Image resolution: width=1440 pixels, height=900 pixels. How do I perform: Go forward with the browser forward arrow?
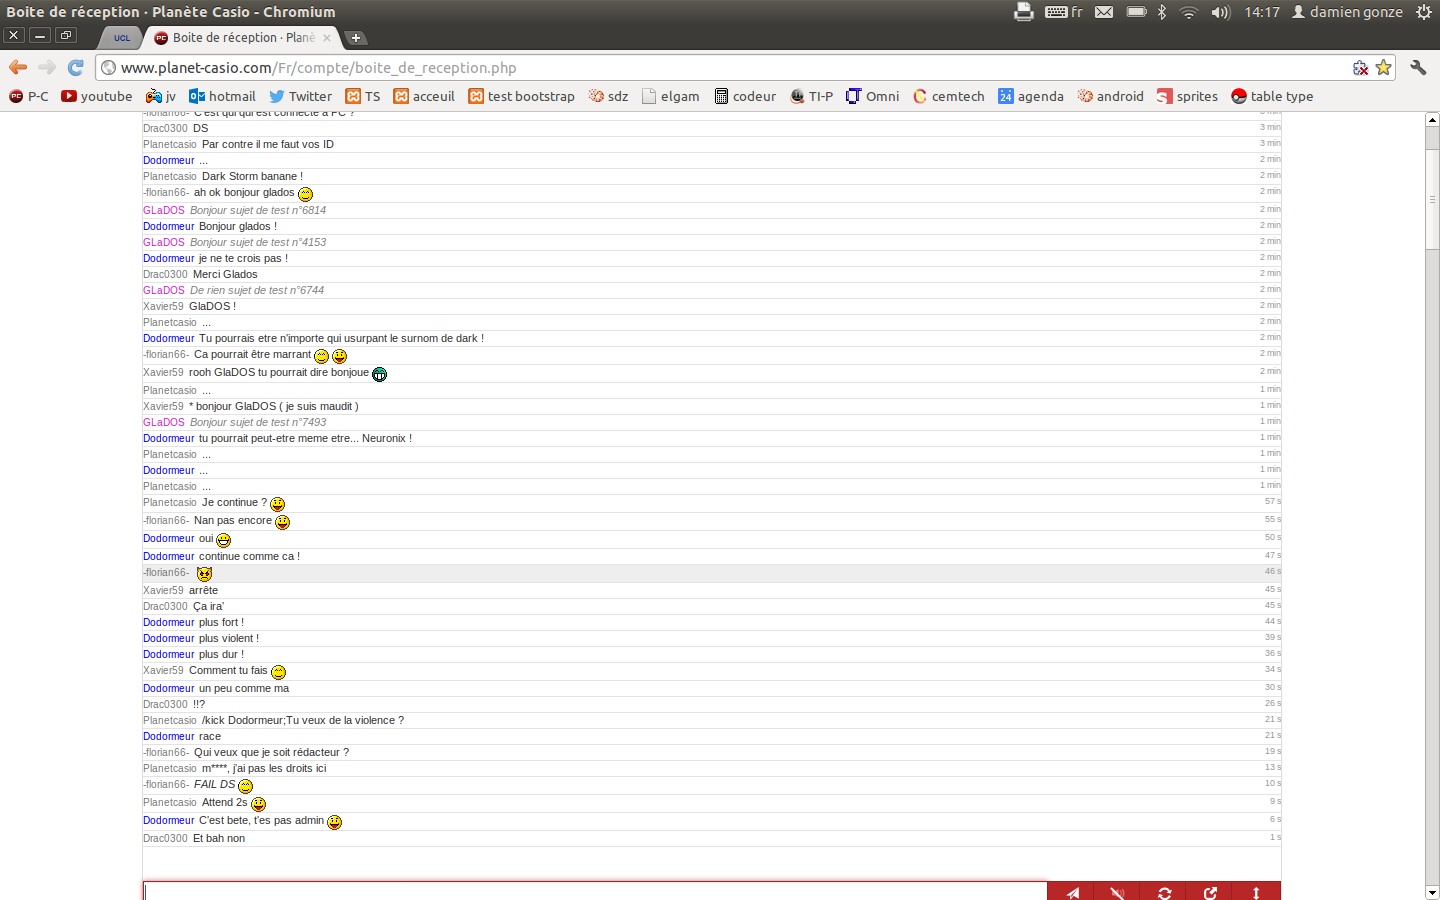click(47, 67)
